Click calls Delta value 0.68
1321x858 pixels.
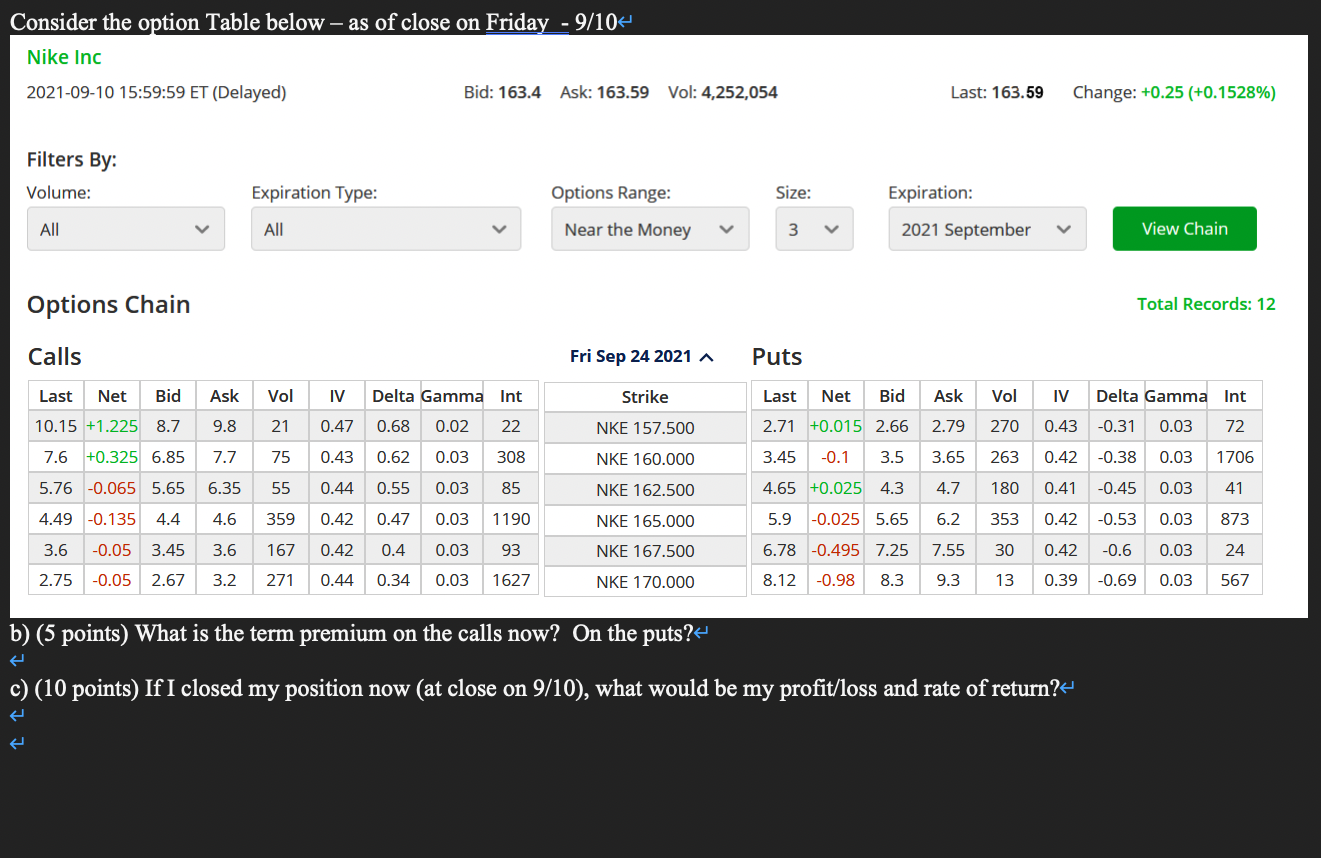point(393,426)
